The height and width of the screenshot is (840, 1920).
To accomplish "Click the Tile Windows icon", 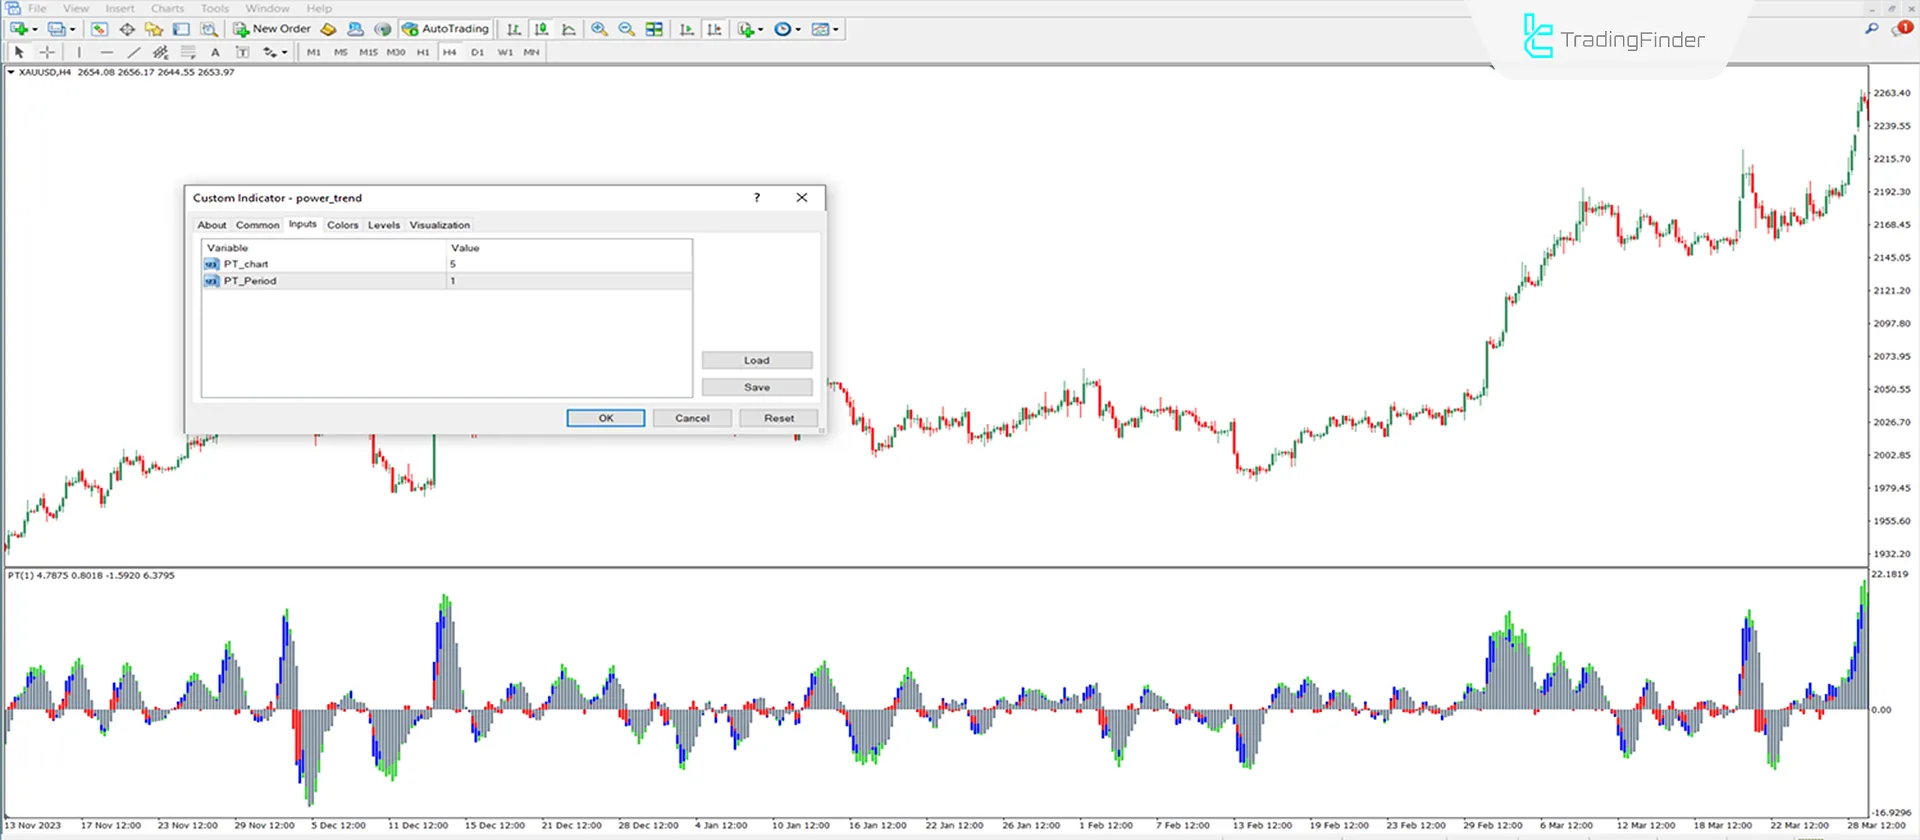I will [654, 29].
